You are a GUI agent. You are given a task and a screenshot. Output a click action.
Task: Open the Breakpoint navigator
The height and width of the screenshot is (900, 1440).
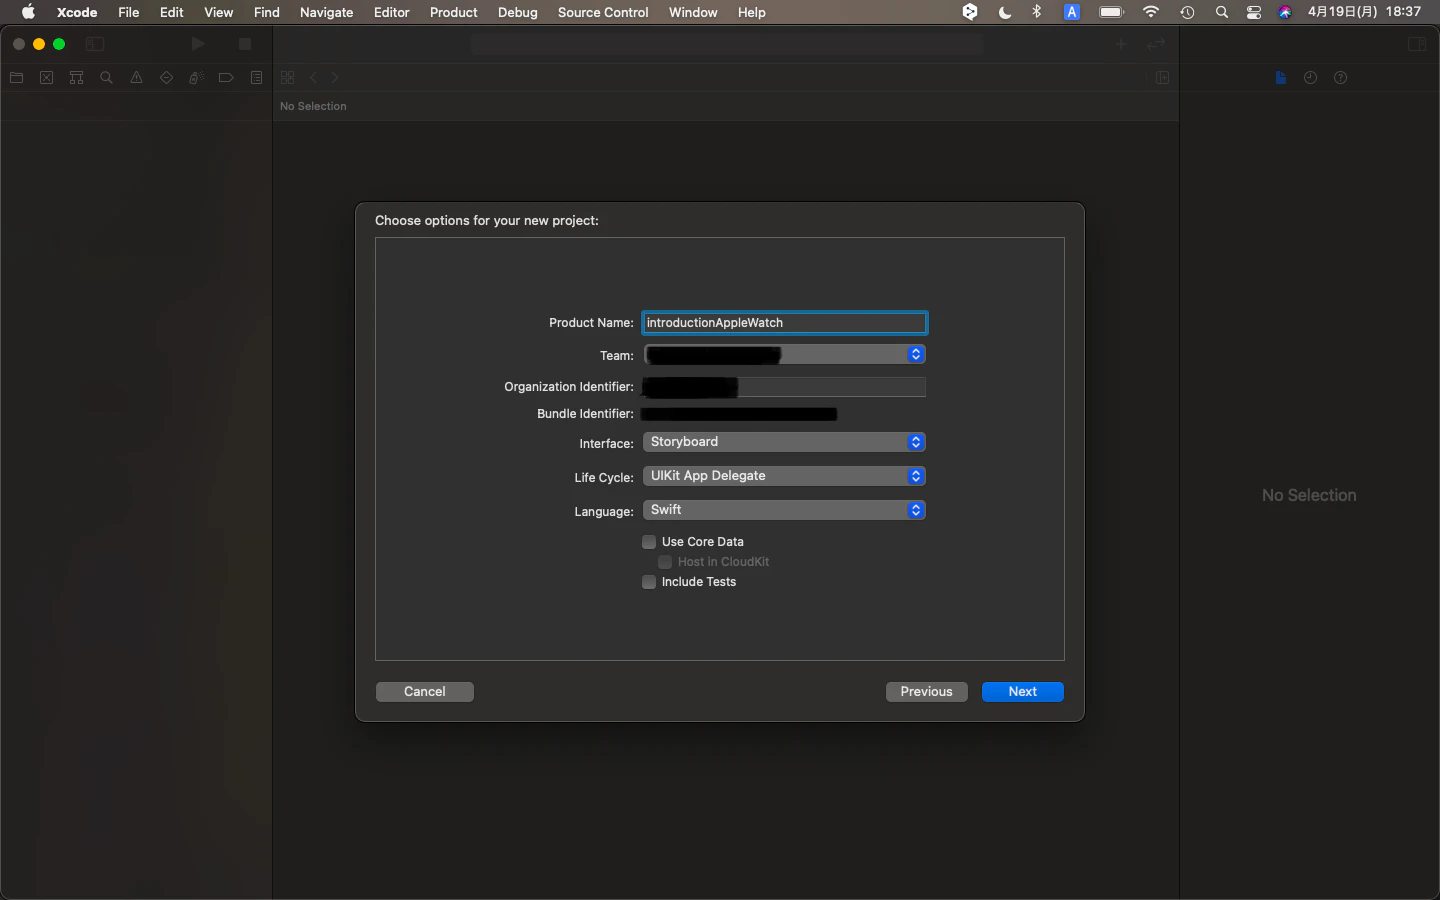(x=226, y=78)
